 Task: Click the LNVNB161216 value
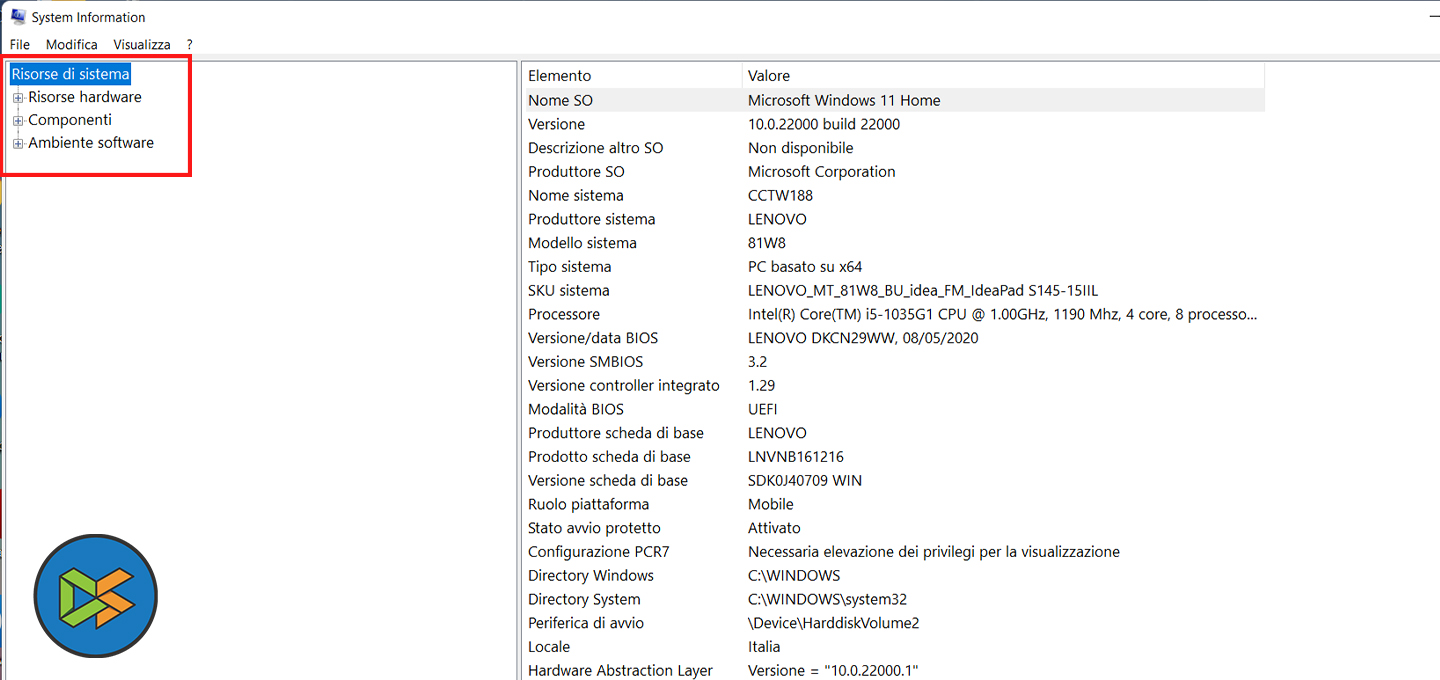pos(796,457)
